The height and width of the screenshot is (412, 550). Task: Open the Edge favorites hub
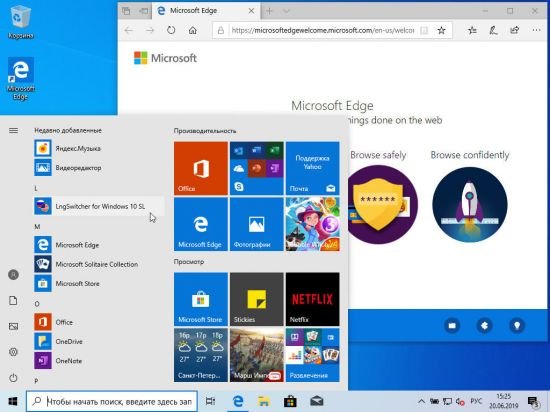(472, 31)
